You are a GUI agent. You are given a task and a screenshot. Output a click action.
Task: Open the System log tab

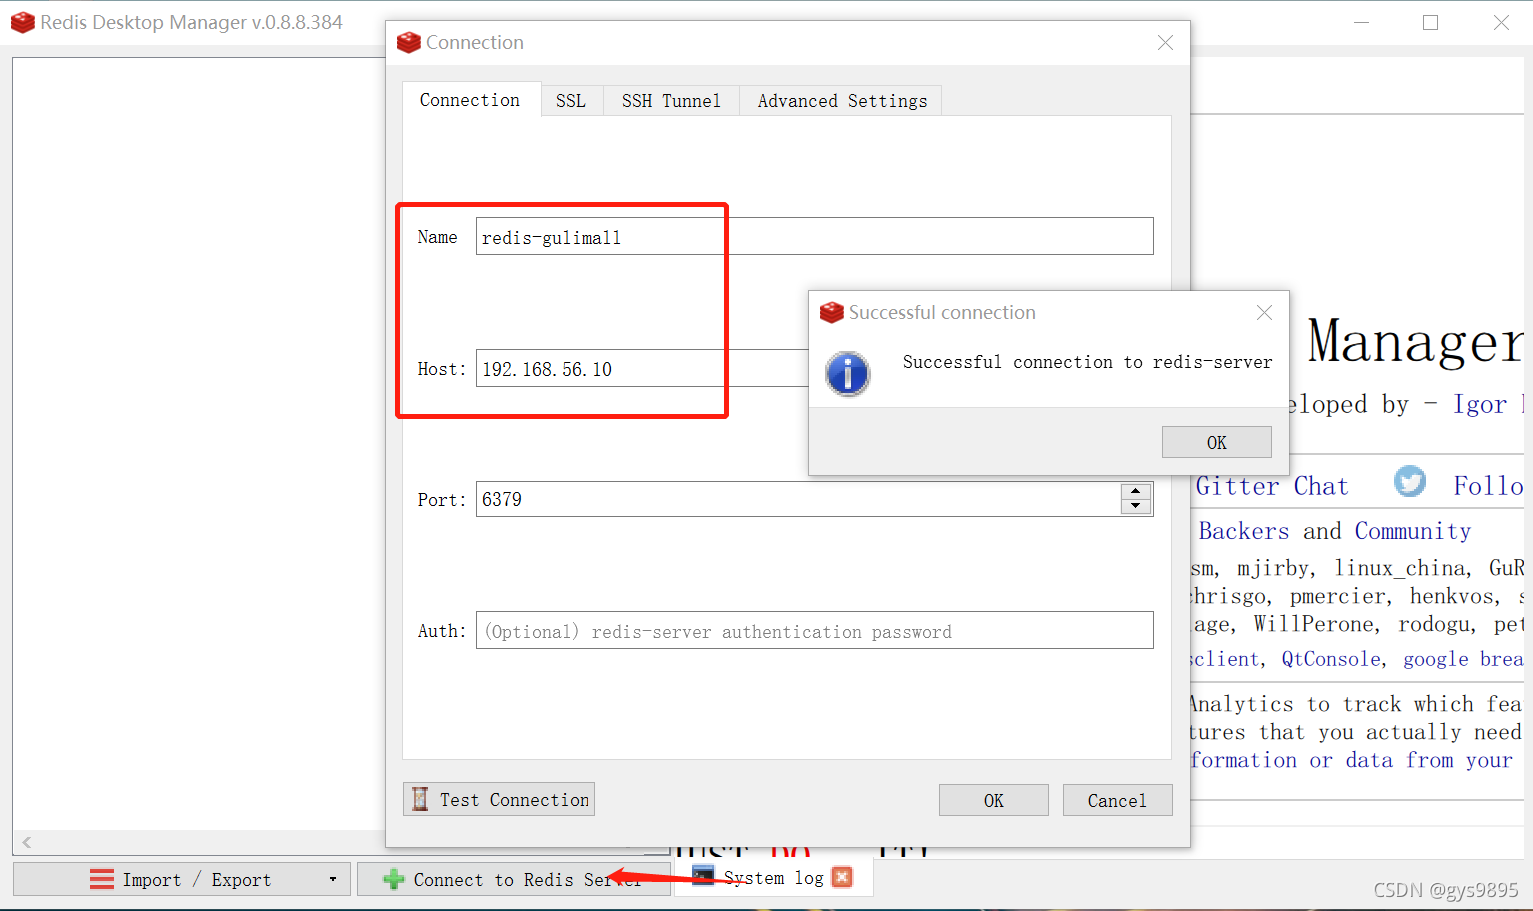click(x=773, y=877)
